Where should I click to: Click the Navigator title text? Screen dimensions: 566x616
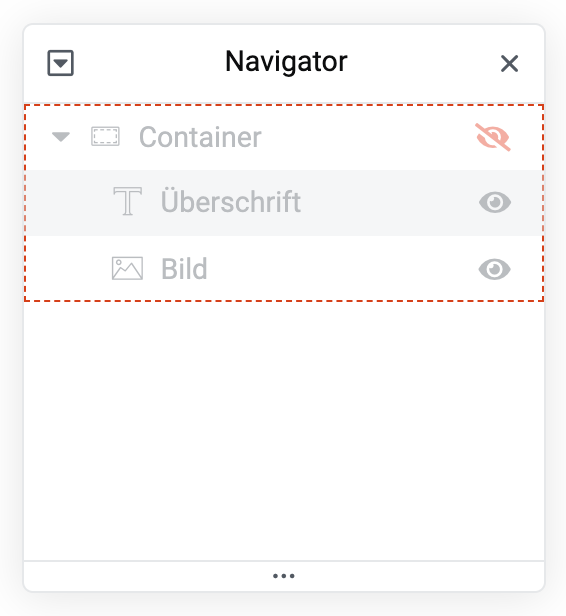[x=286, y=62]
